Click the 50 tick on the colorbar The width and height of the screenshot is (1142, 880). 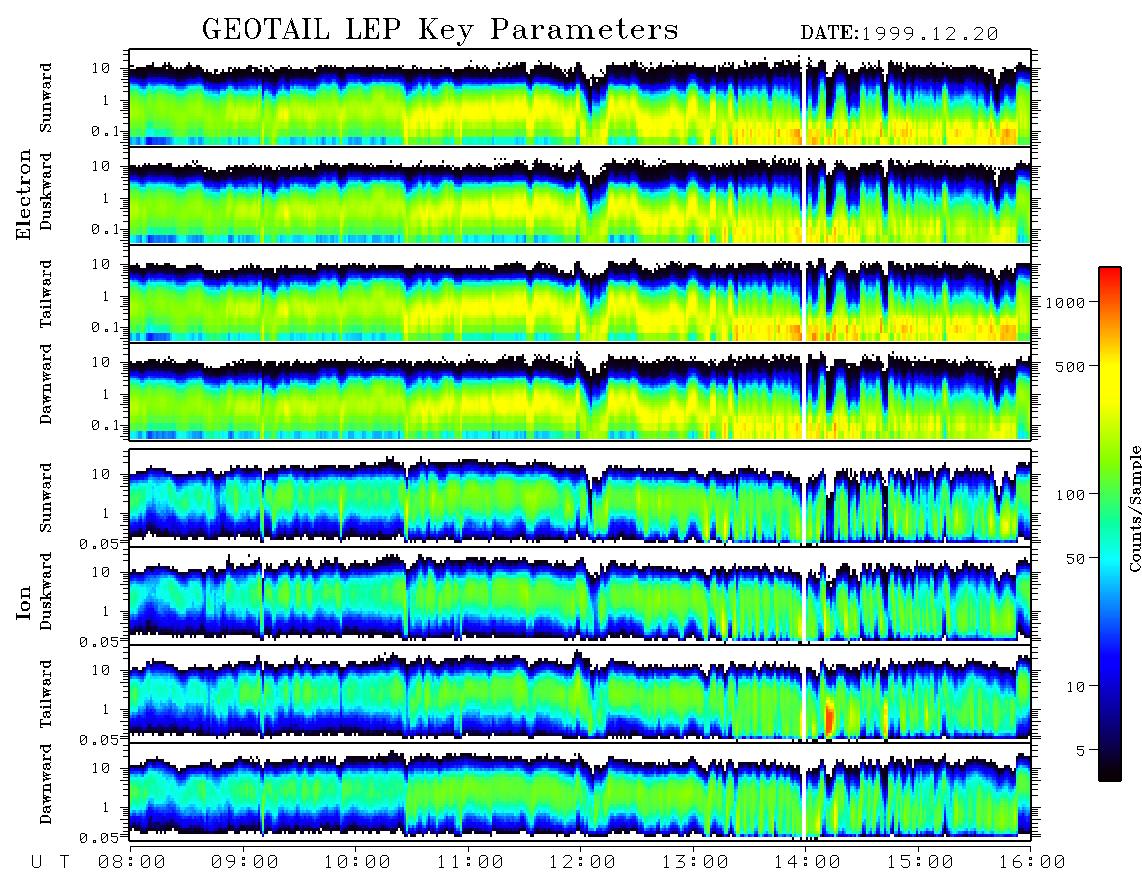pos(1075,559)
